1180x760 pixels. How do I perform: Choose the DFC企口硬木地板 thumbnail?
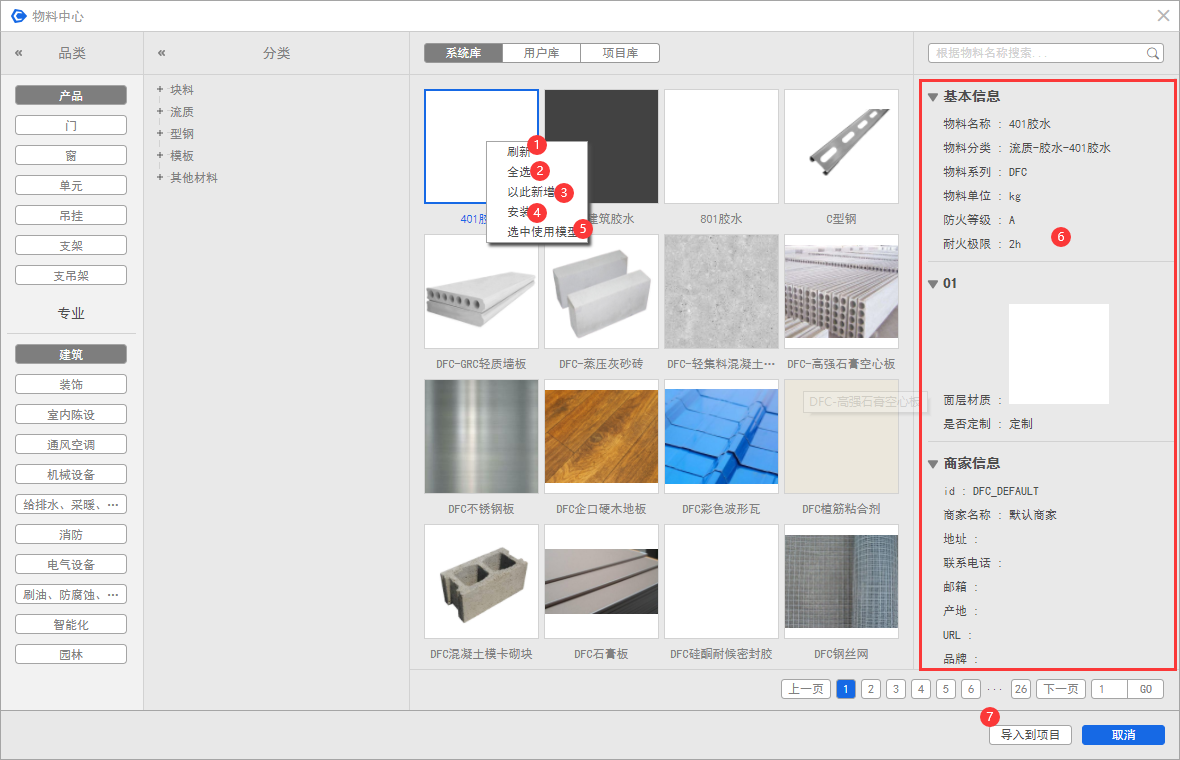pyautogui.click(x=601, y=437)
